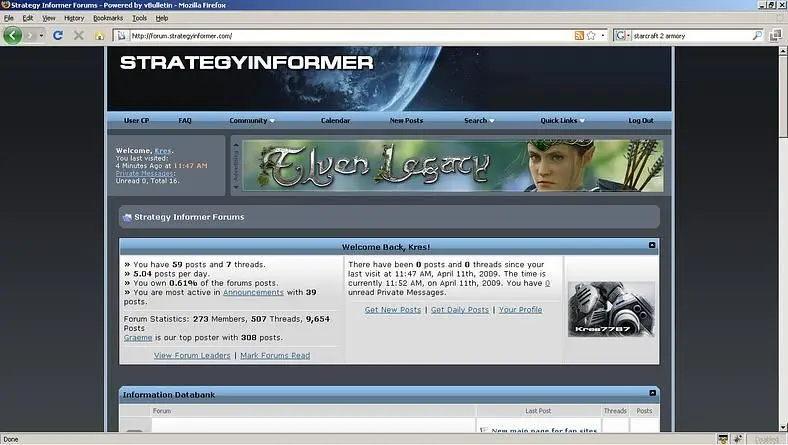Open the History menu
Image resolution: width=788 pixels, height=445 pixels.
[74, 18]
